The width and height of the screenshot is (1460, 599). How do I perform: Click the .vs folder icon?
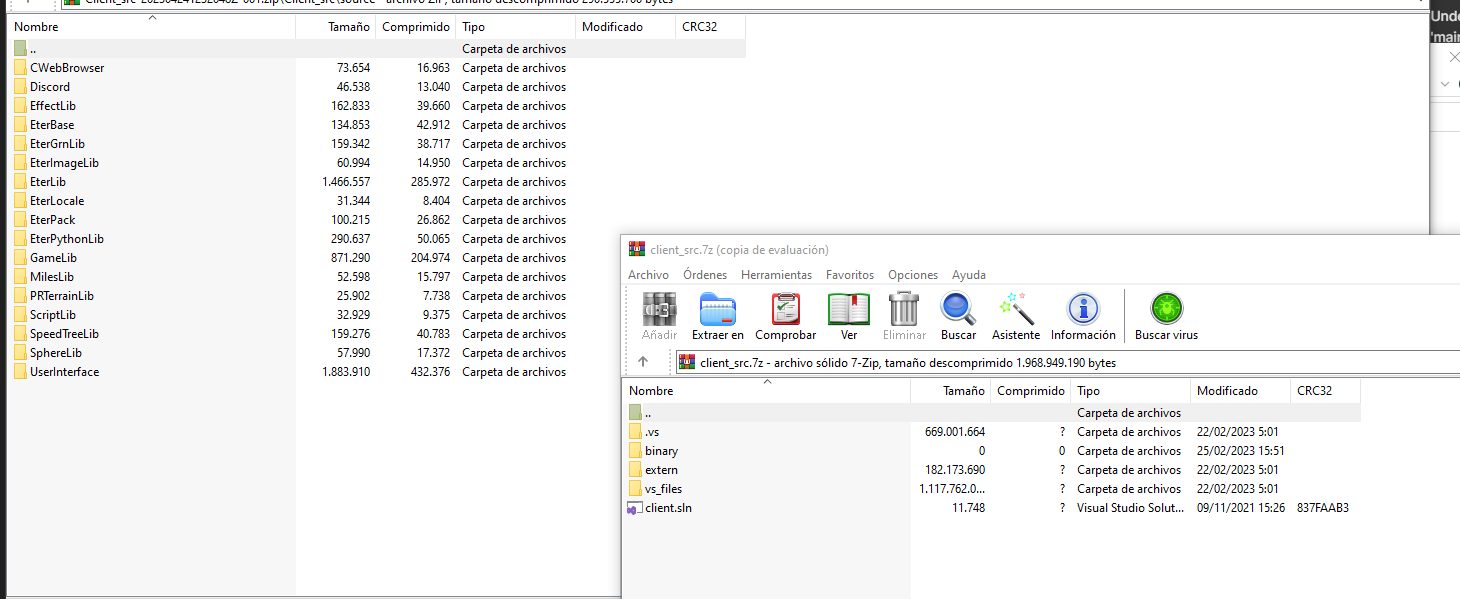point(635,432)
